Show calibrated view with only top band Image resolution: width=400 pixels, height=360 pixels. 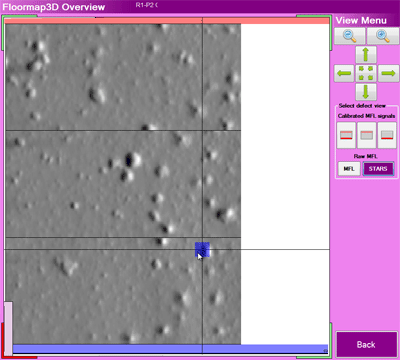(367, 135)
